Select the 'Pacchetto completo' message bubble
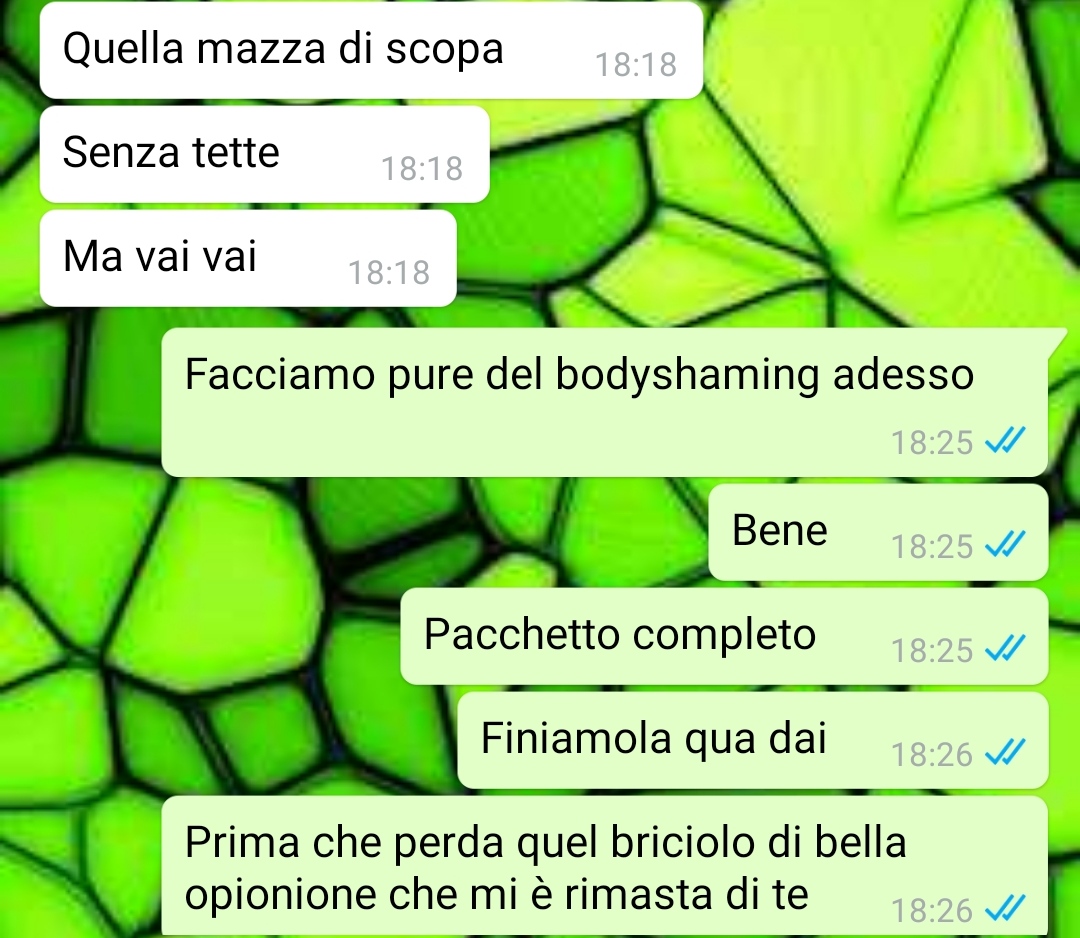 pos(724,636)
